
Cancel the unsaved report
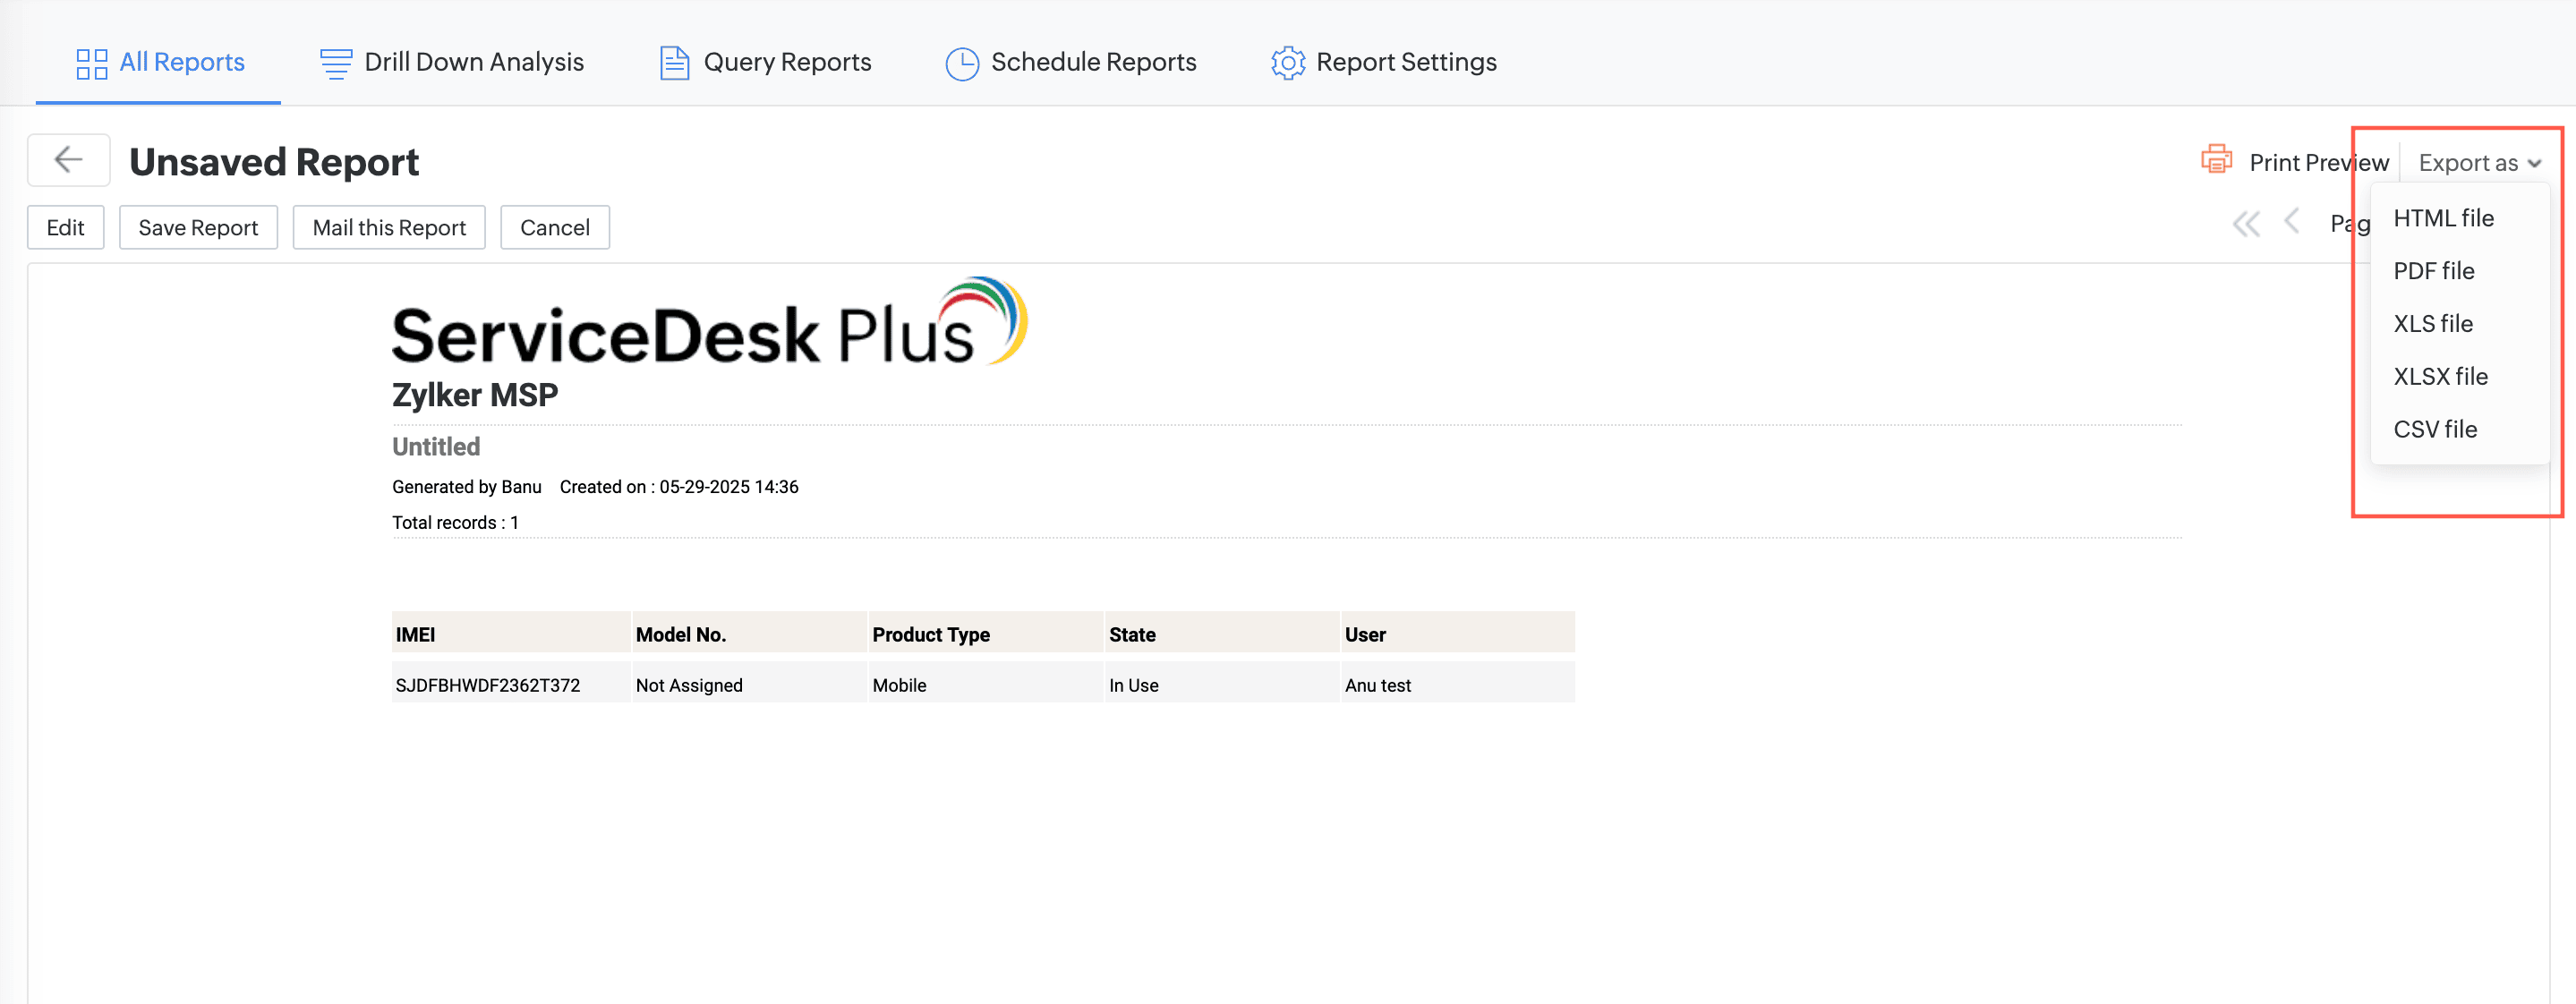pos(554,228)
